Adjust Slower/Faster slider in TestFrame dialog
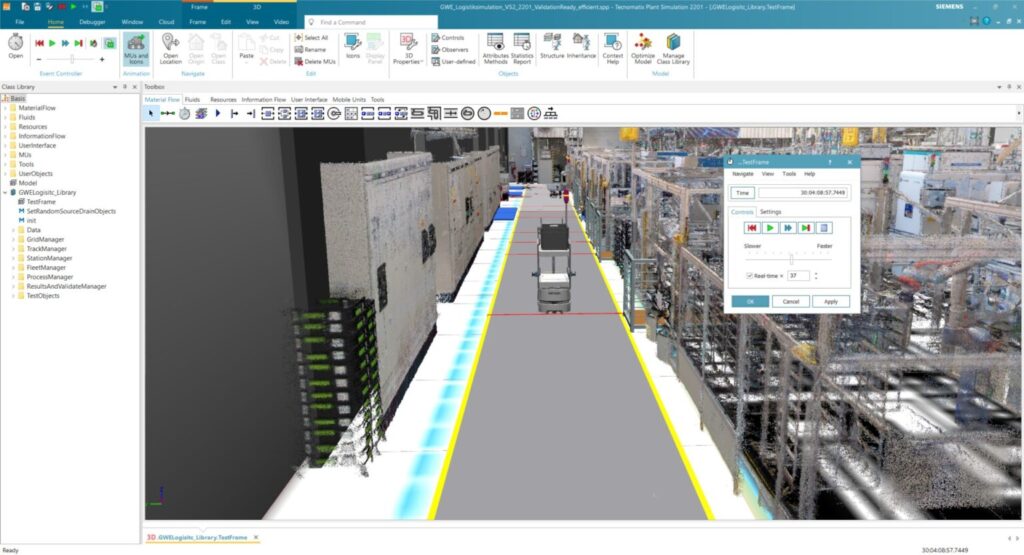 pos(790,259)
